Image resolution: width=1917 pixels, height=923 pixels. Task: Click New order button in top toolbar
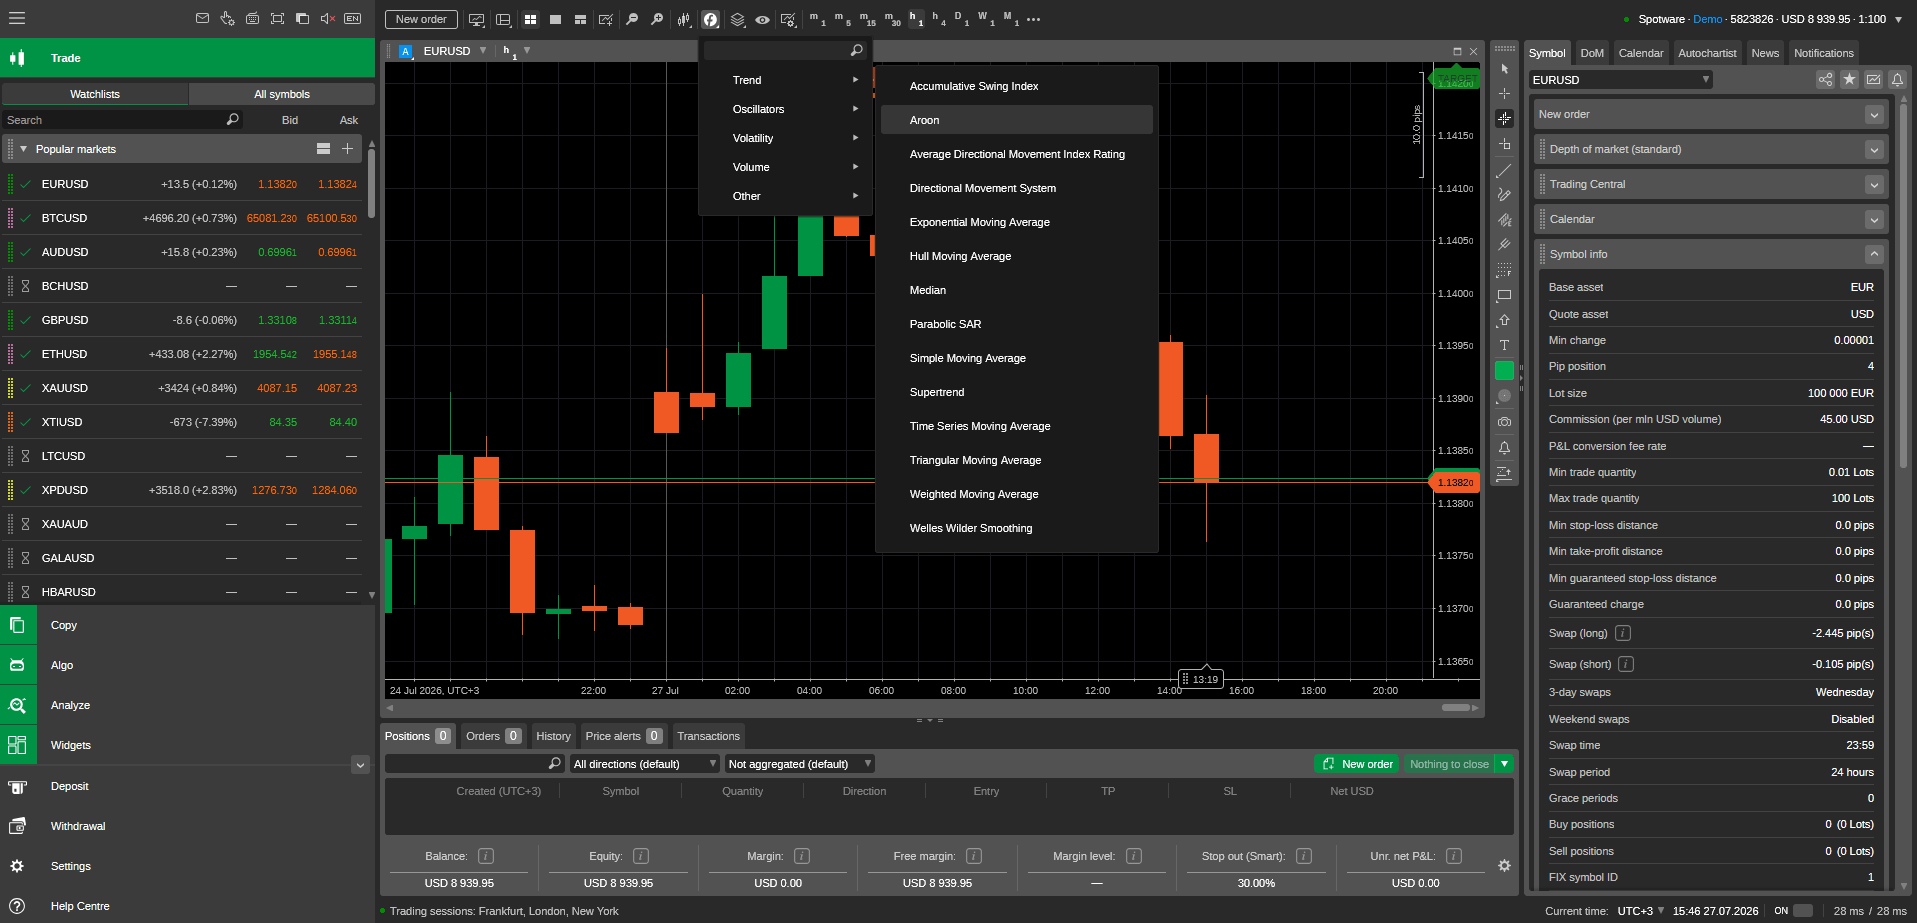[421, 19]
